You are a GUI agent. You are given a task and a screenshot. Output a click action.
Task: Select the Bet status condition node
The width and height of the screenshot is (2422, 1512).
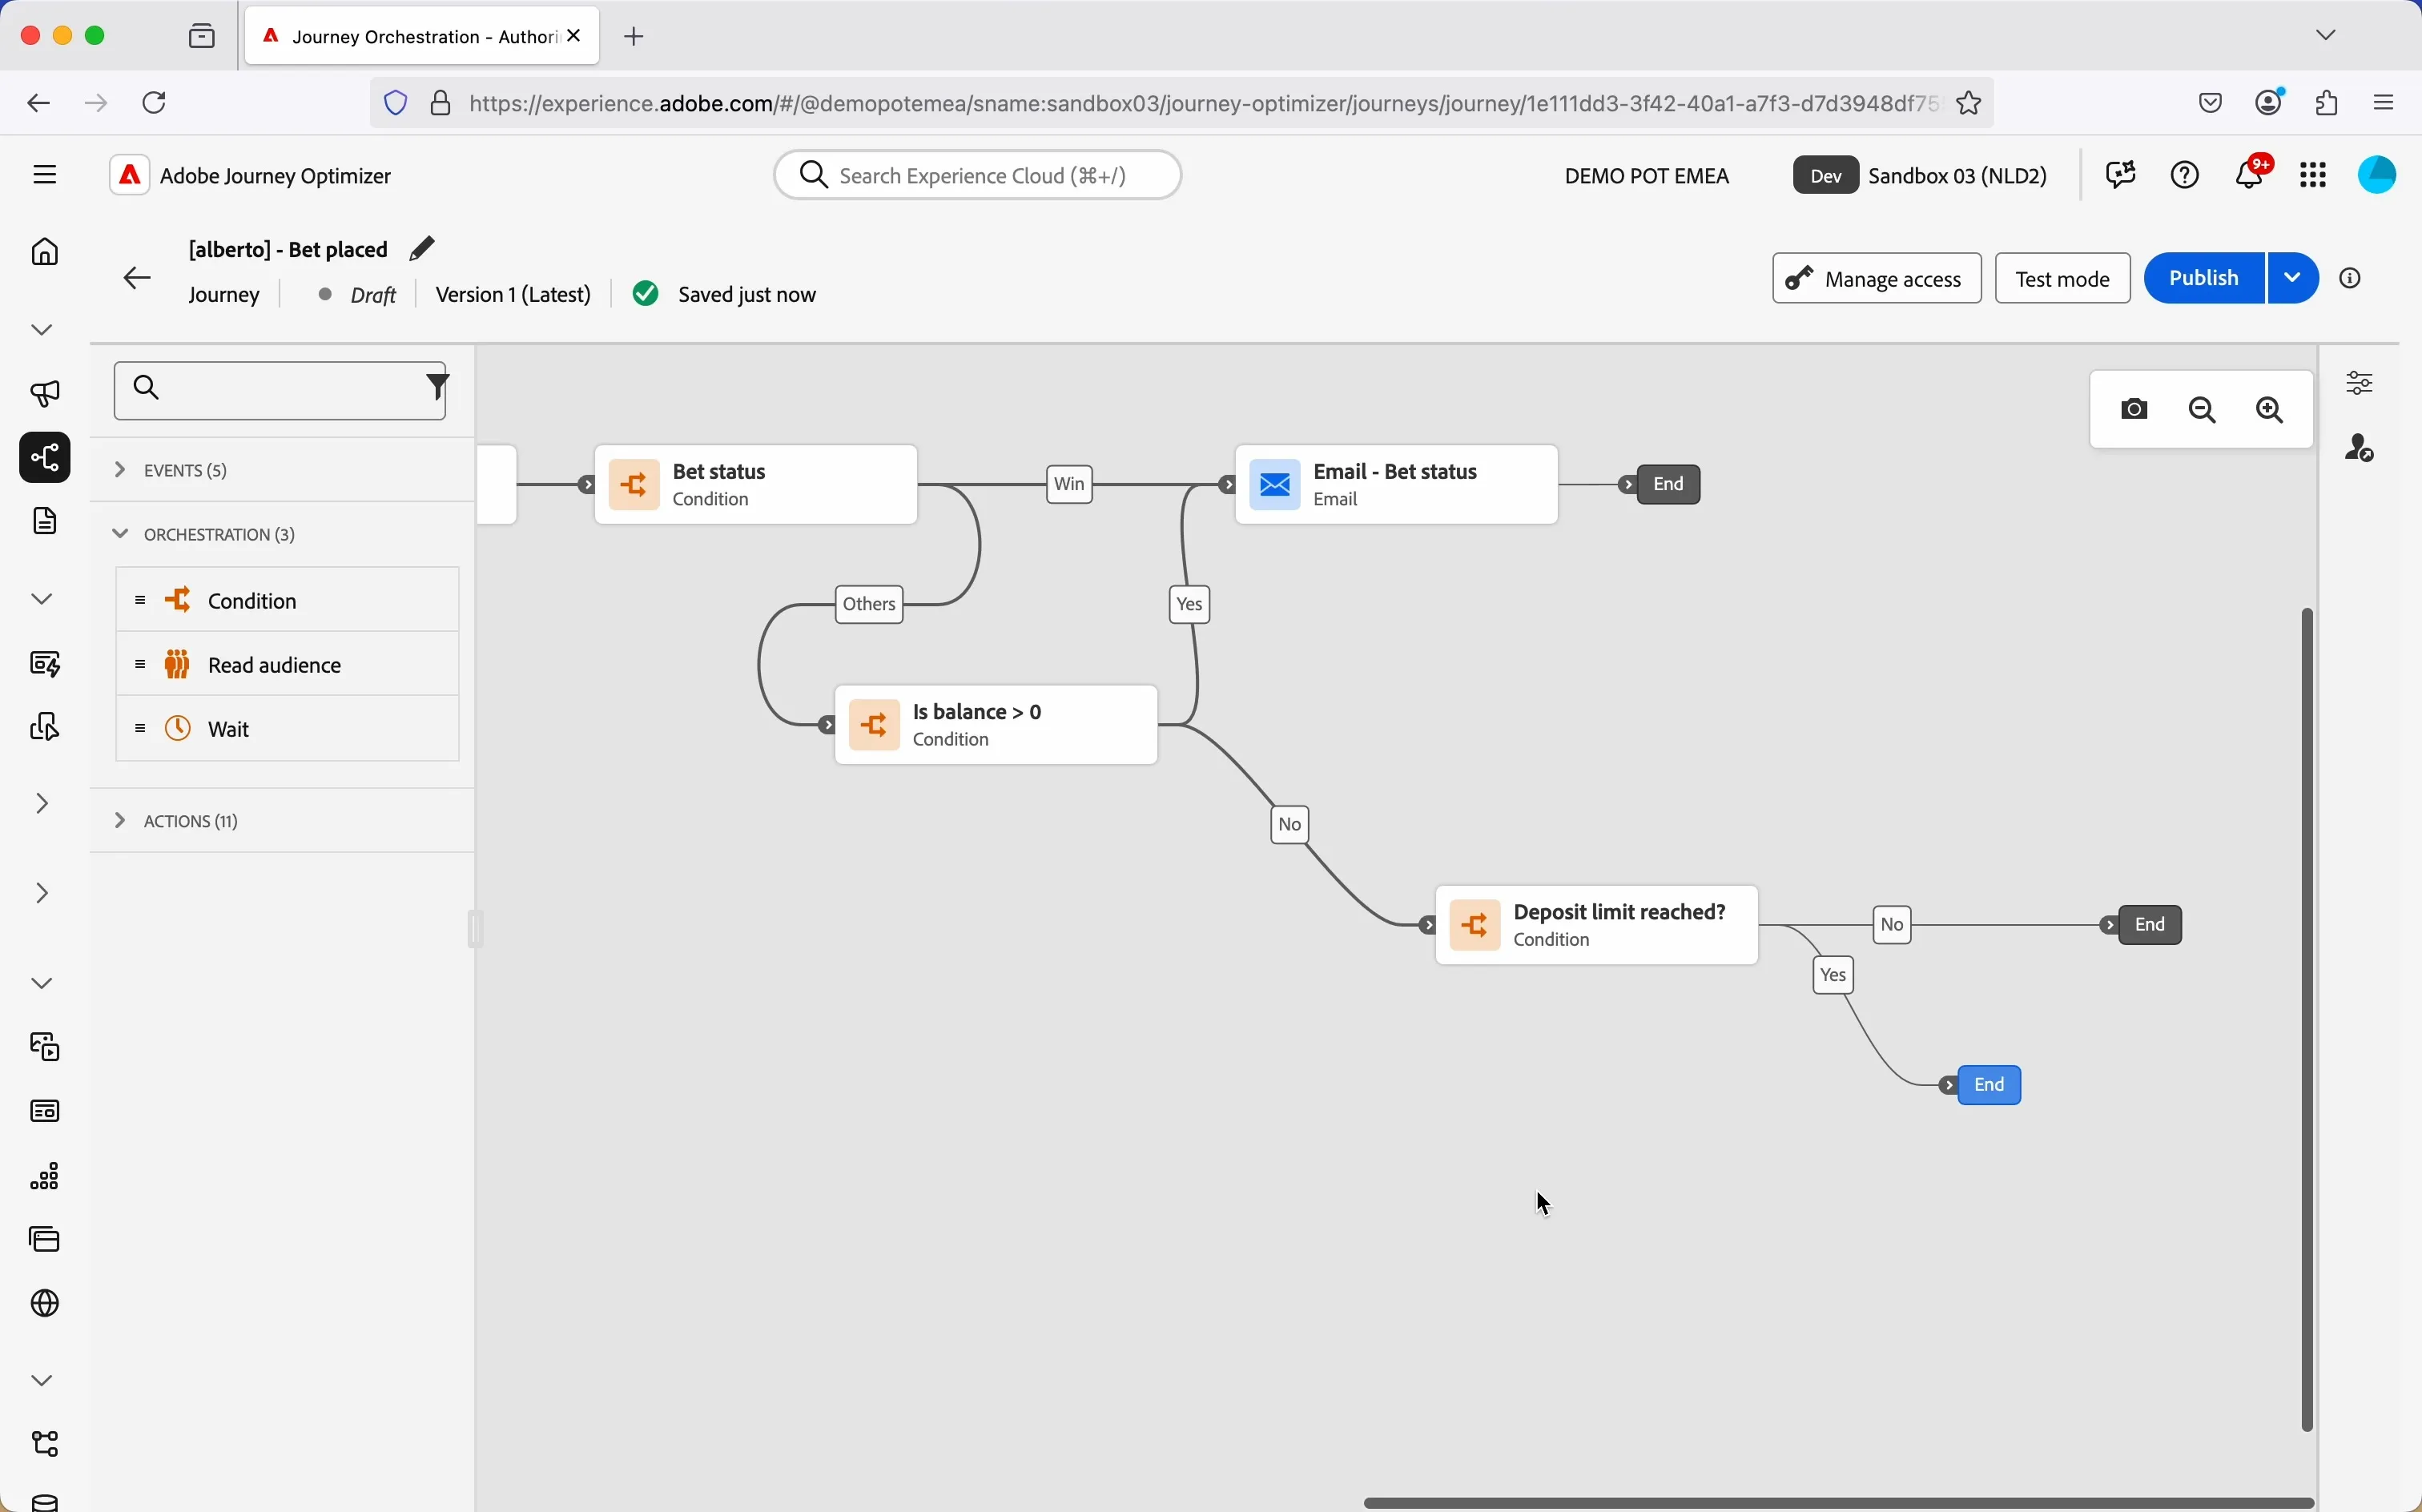click(x=756, y=485)
